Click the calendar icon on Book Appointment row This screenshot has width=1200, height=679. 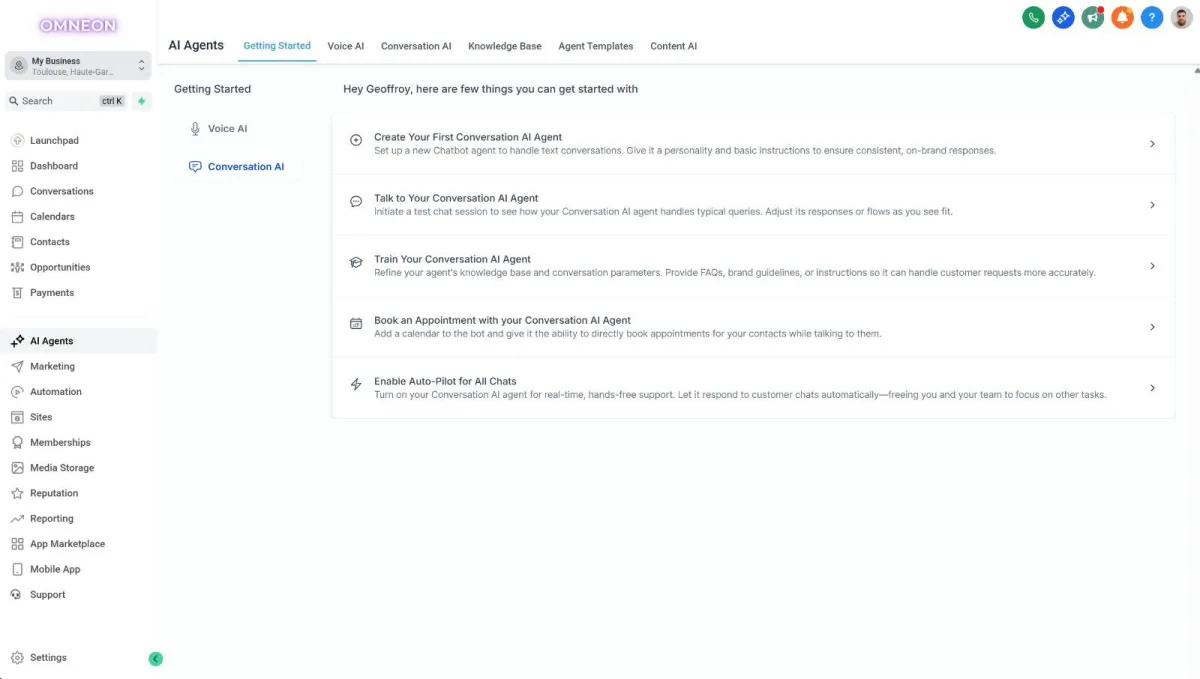click(x=356, y=324)
